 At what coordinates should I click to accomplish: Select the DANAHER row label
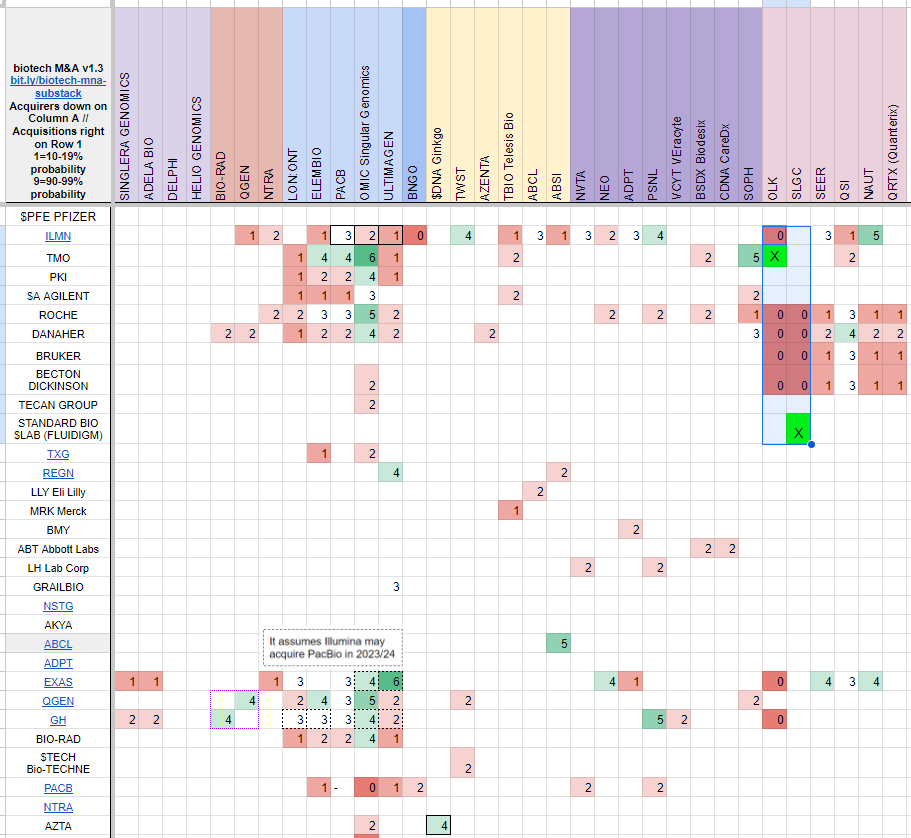point(58,334)
